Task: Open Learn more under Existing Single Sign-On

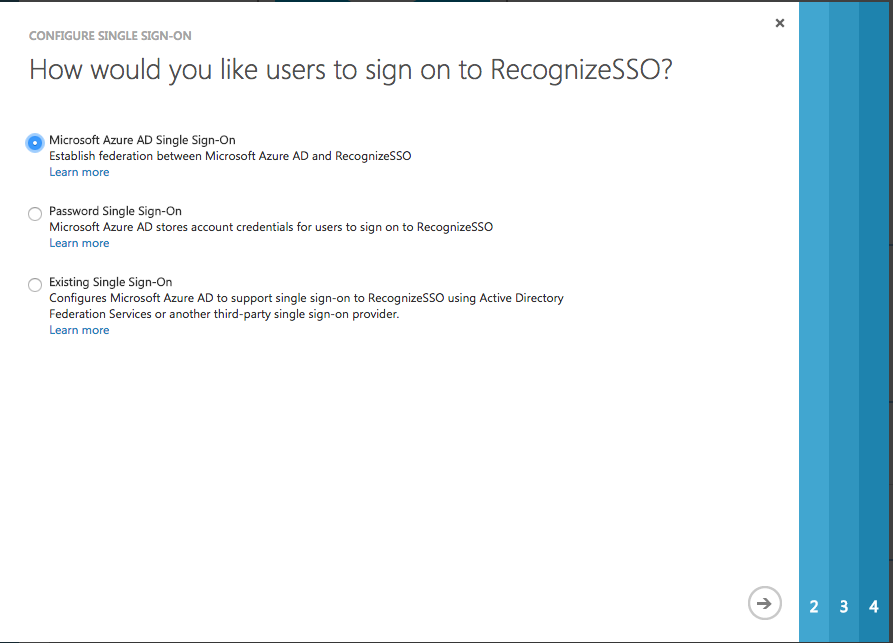Action: tap(79, 330)
